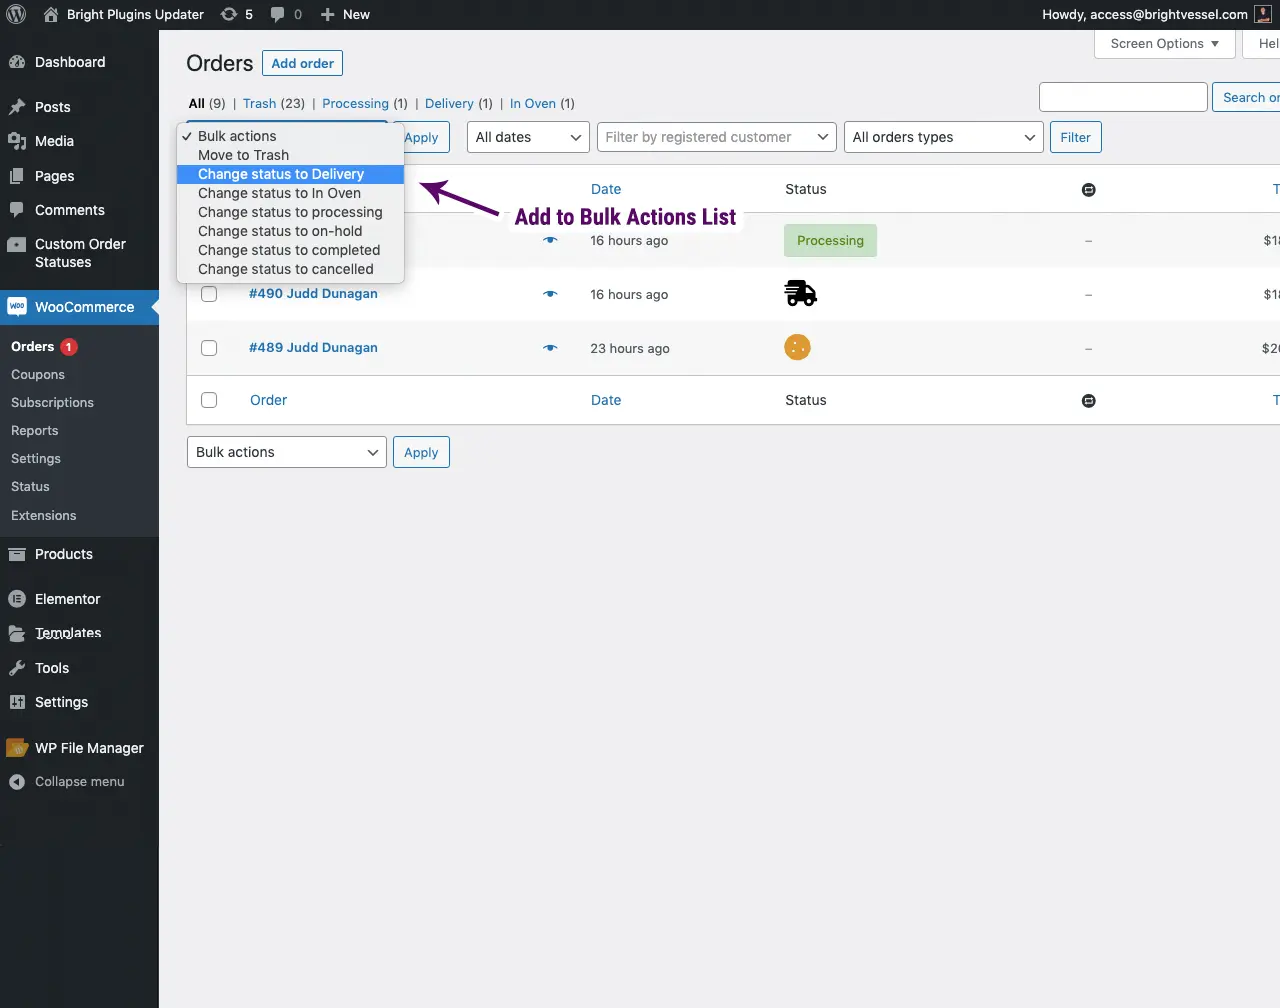Check the select-all checkbox in the orders header
This screenshot has height=1008, width=1280.
pos(209,189)
